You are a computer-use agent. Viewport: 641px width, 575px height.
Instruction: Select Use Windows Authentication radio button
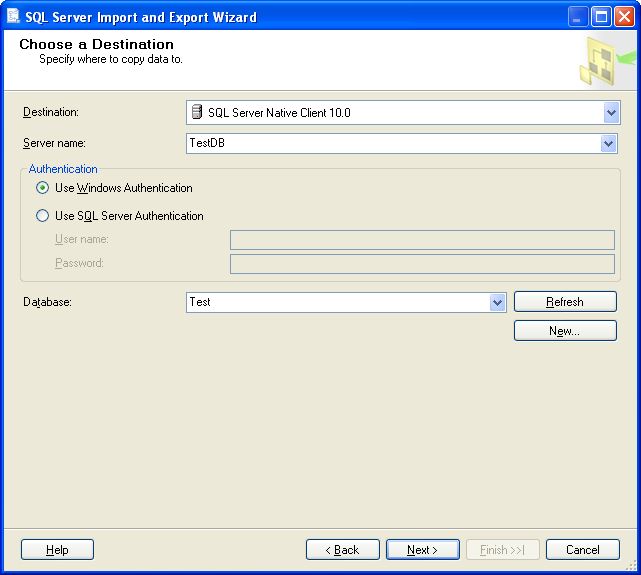[43, 188]
